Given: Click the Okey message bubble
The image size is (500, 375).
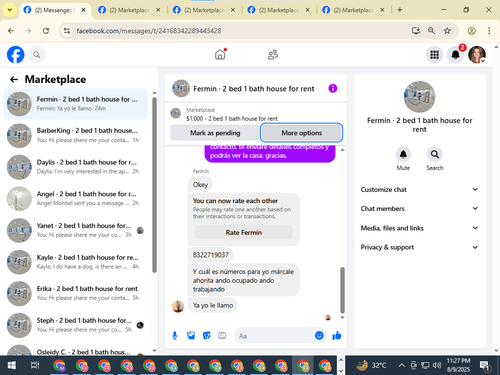Looking at the screenshot, I should coord(200,185).
